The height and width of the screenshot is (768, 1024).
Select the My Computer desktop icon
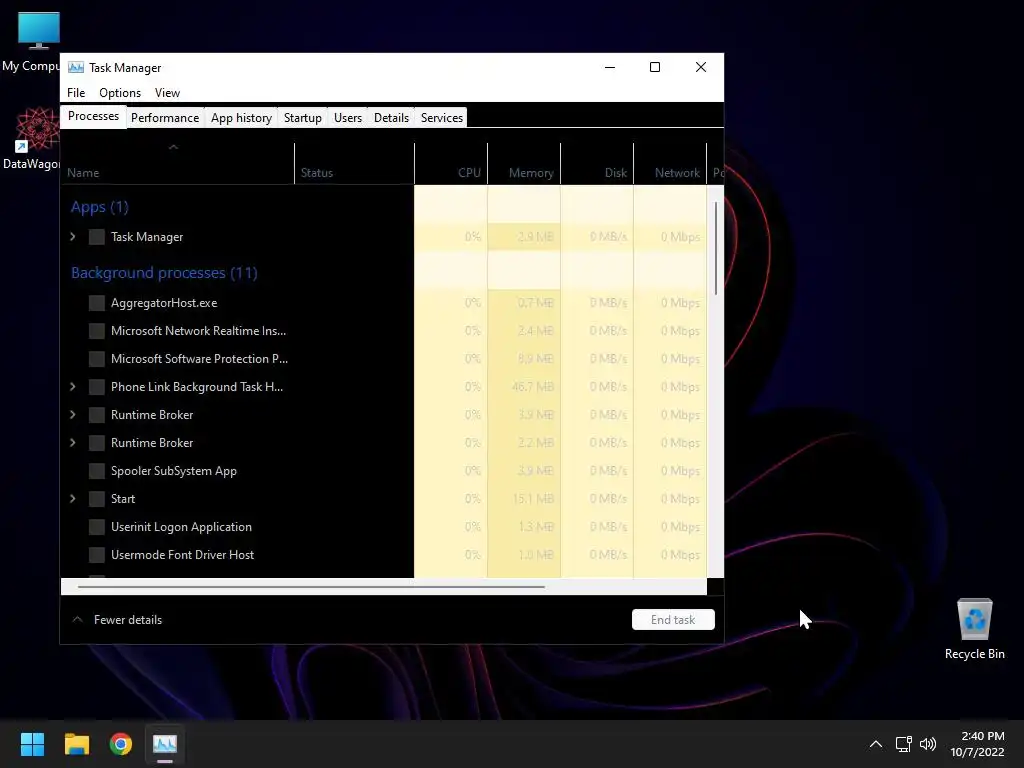(38, 41)
